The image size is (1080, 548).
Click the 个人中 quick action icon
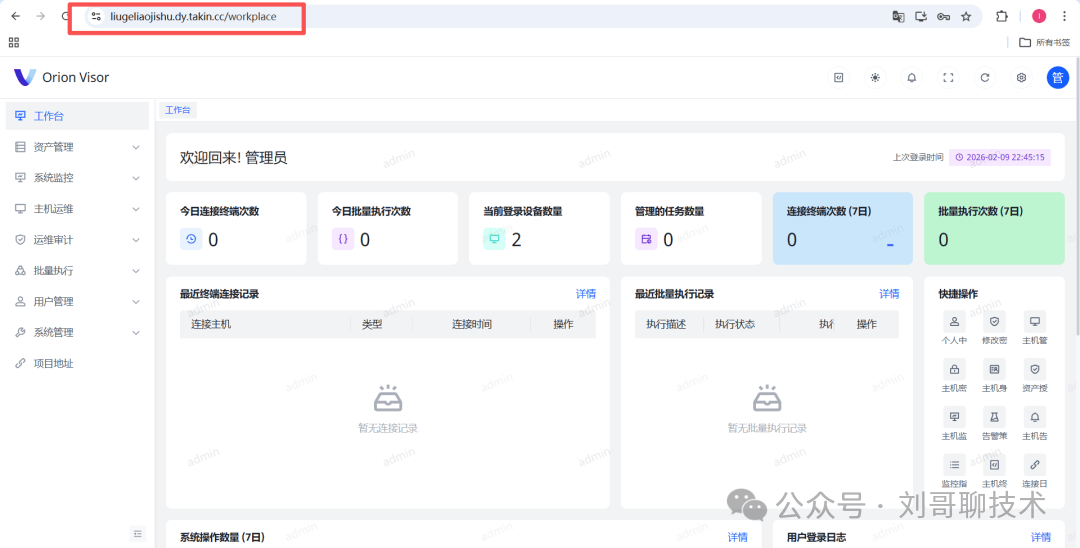[954, 322]
